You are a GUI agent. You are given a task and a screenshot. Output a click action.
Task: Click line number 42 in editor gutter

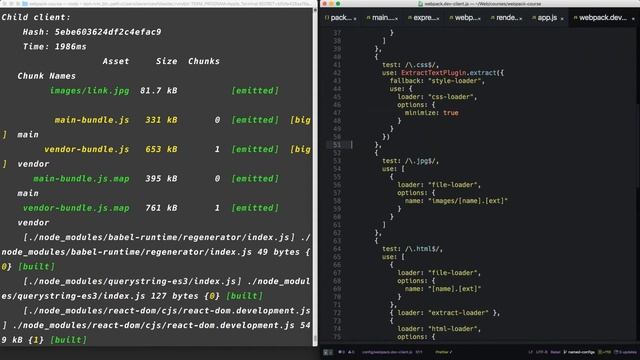pos(337,73)
